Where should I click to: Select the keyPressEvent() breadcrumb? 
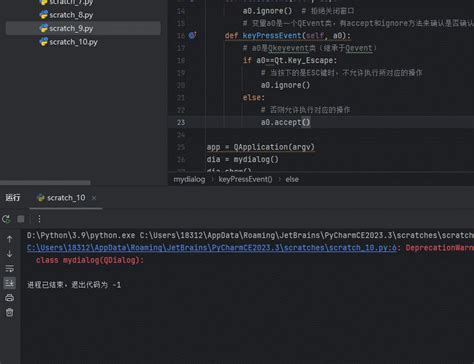[245, 179]
